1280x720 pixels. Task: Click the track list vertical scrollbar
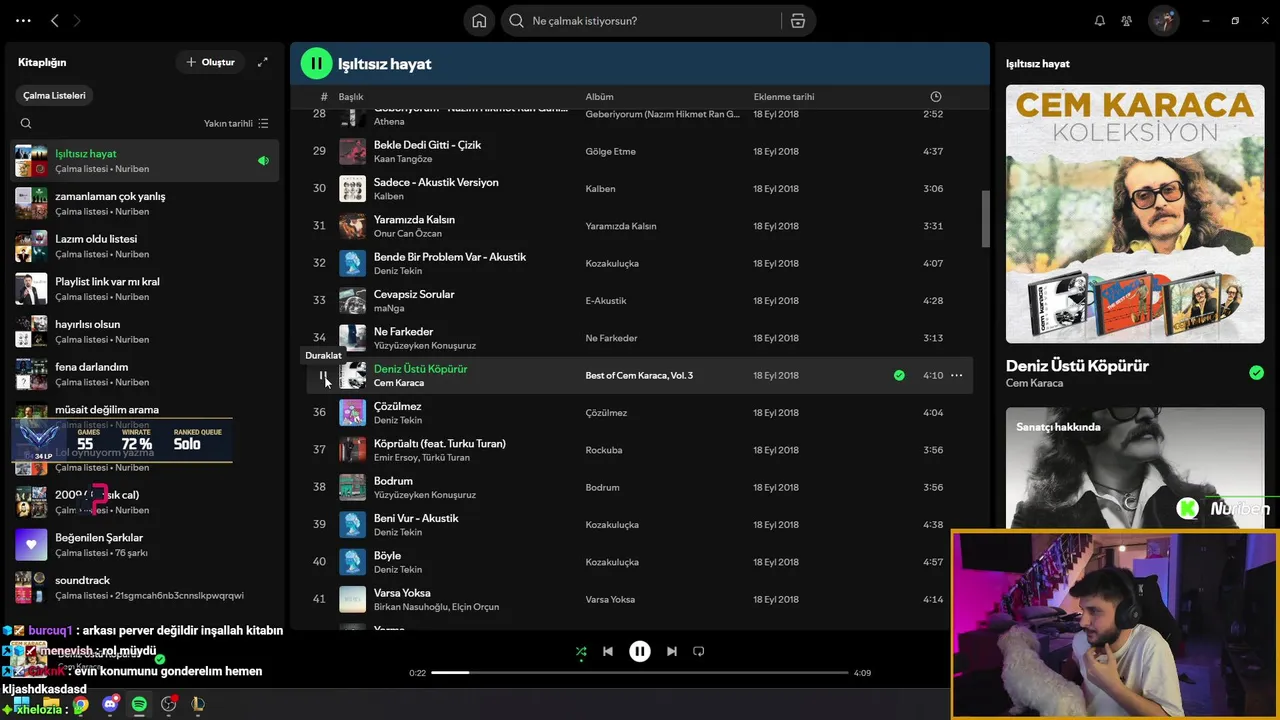click(985, 219)
